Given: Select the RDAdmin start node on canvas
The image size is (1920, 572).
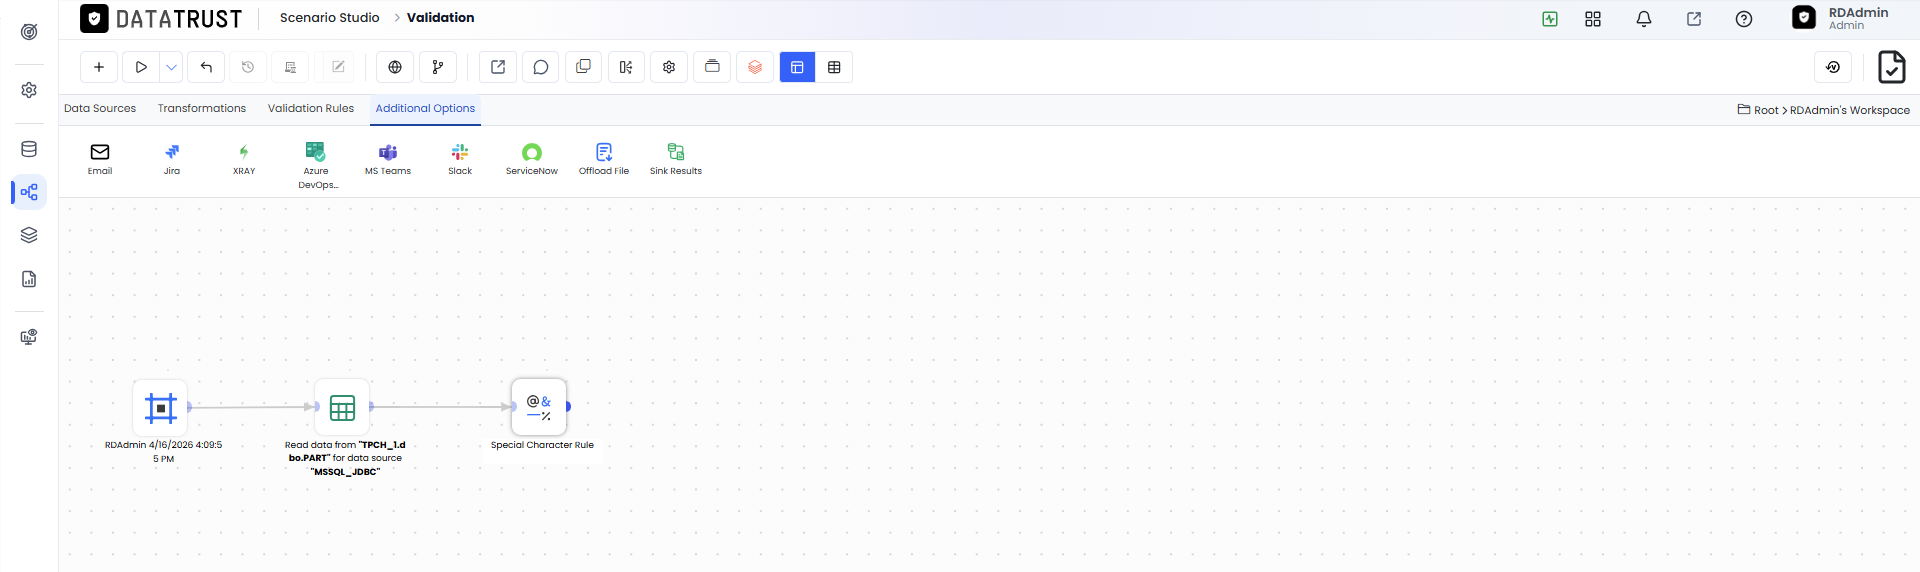Looking at the screenshot, I should 160,407.
